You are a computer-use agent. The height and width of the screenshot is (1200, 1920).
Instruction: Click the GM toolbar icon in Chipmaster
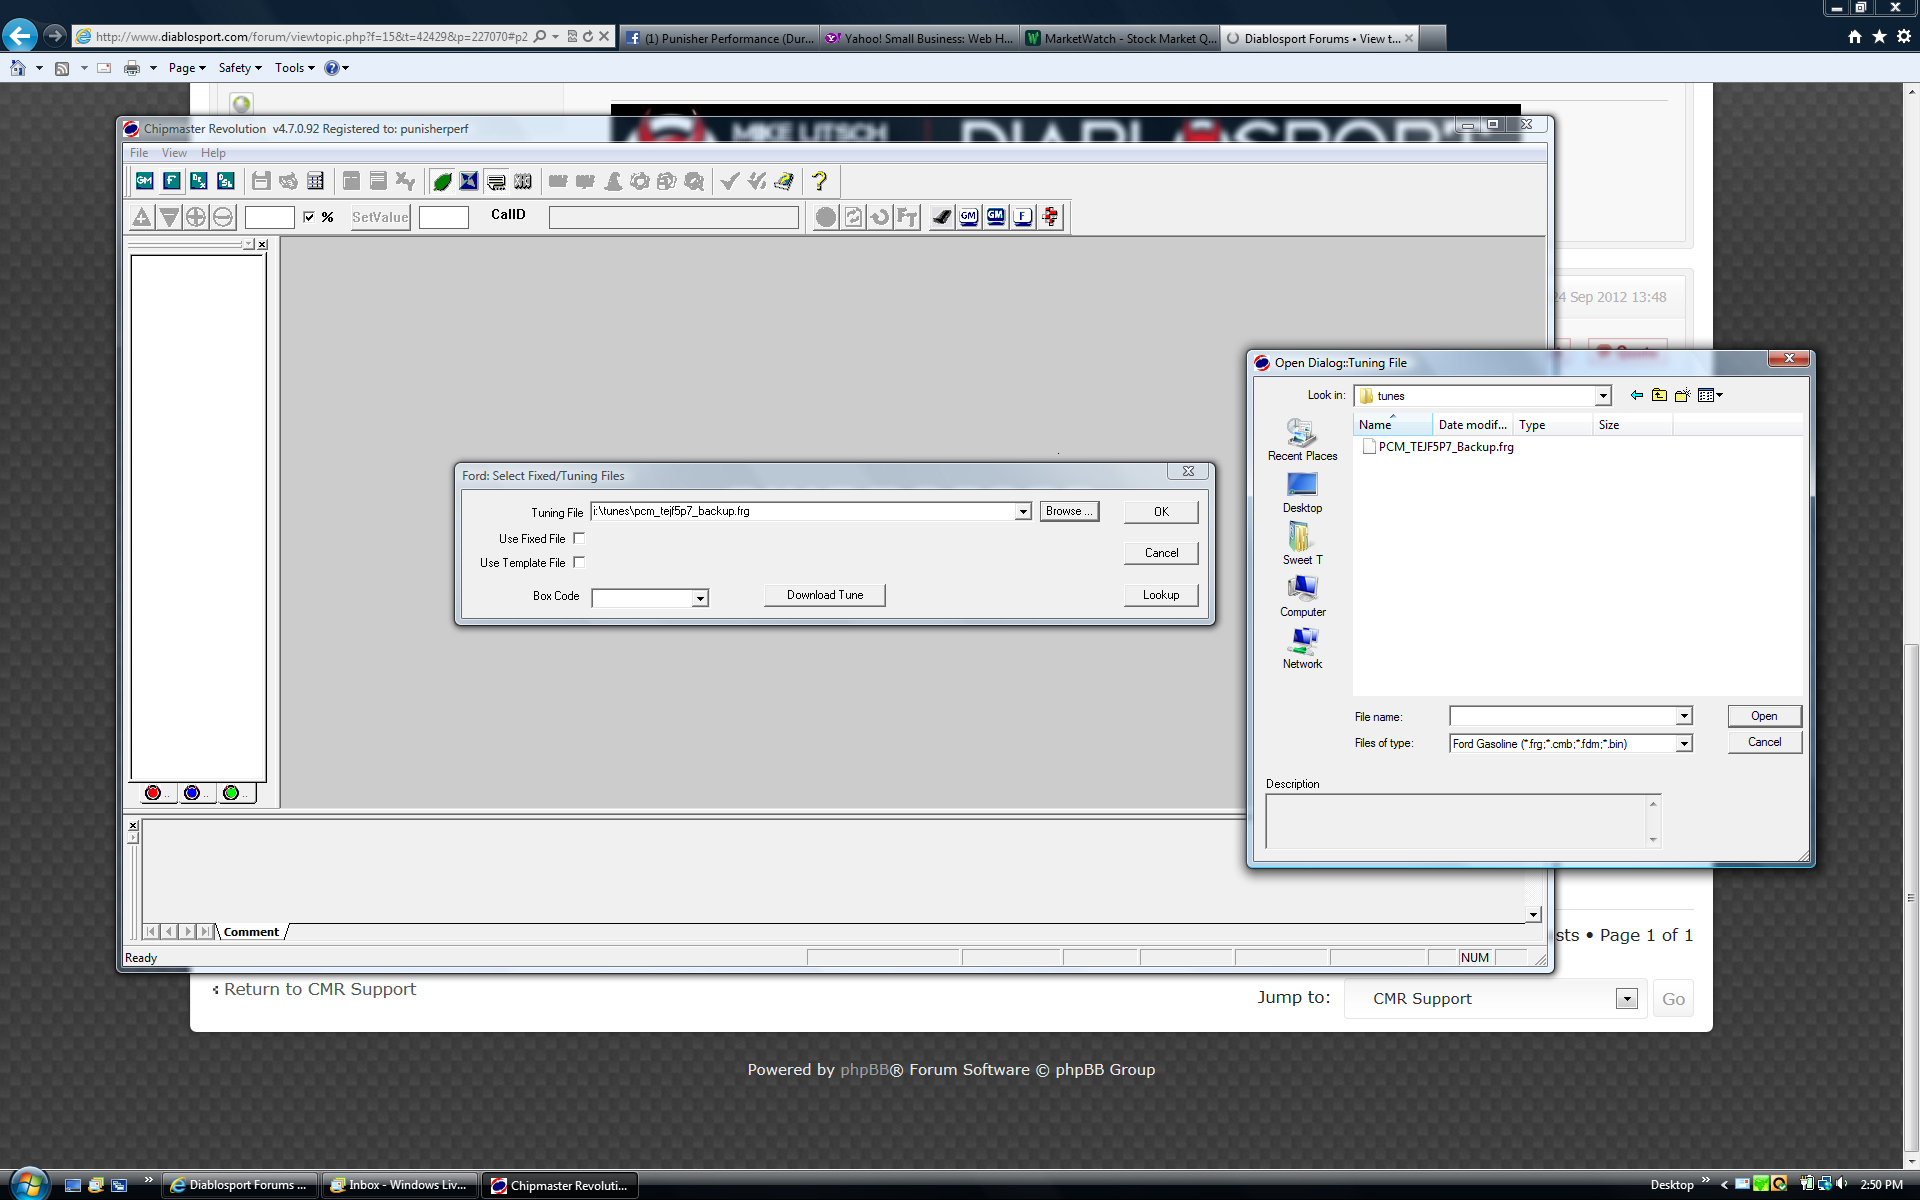[145, 181]
